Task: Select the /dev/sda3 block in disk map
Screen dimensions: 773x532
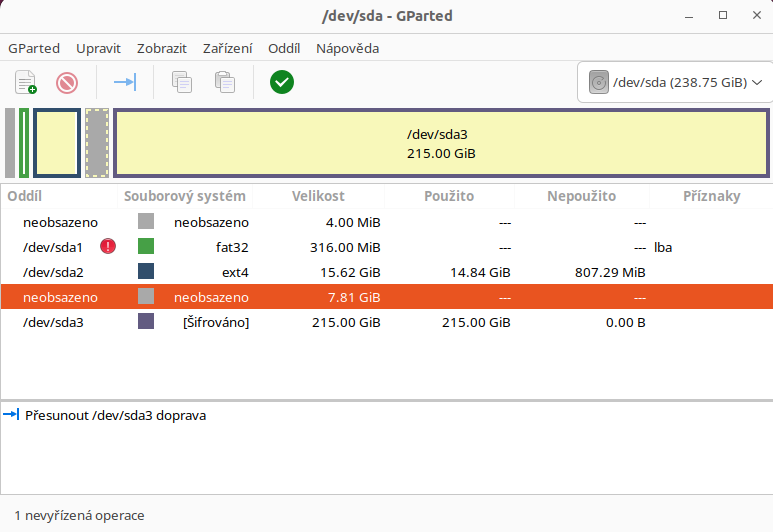Action: [440, 143]
